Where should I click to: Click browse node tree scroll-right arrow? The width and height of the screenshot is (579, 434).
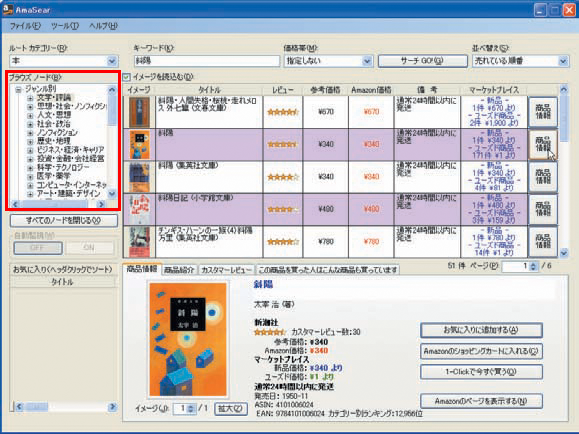pos(102,204)
